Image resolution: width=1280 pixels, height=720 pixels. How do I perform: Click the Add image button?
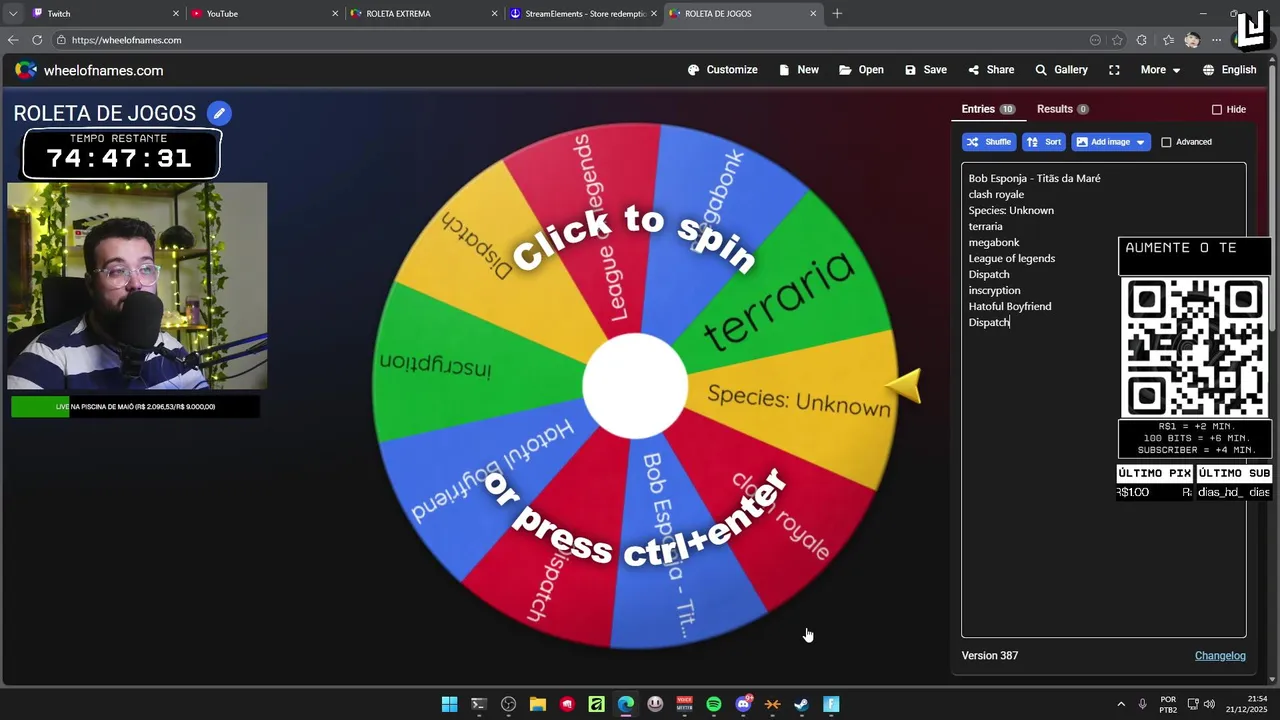pyautogui.click(x=1102, y=142)
